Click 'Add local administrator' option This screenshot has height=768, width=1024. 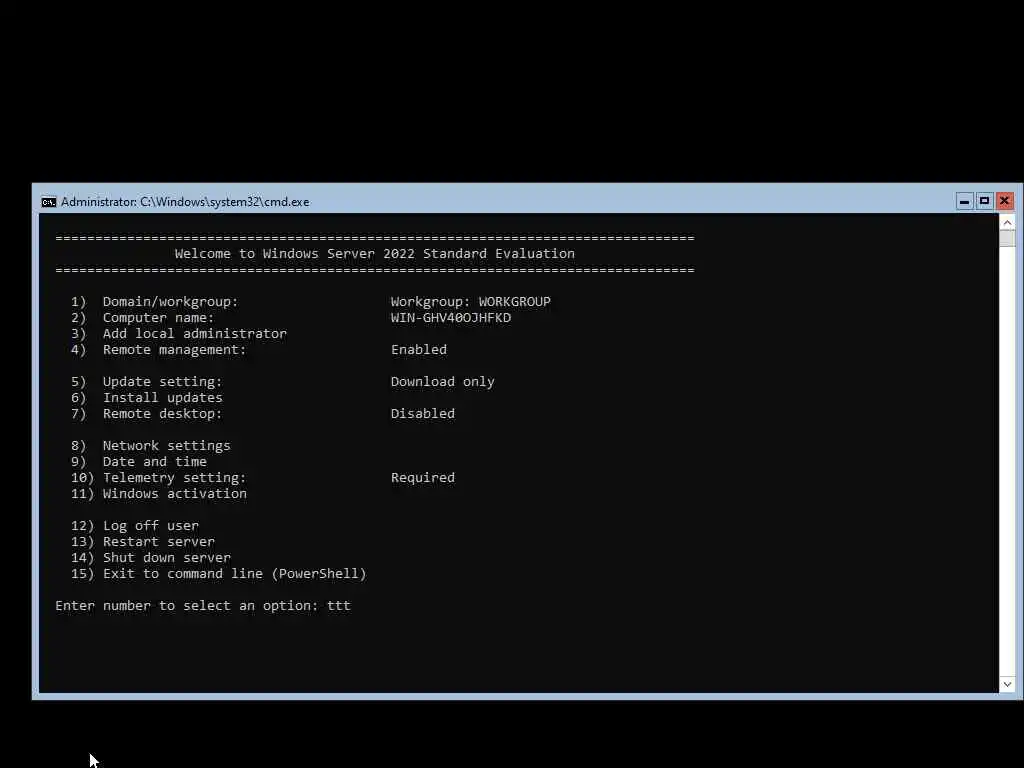pos(195,334)
